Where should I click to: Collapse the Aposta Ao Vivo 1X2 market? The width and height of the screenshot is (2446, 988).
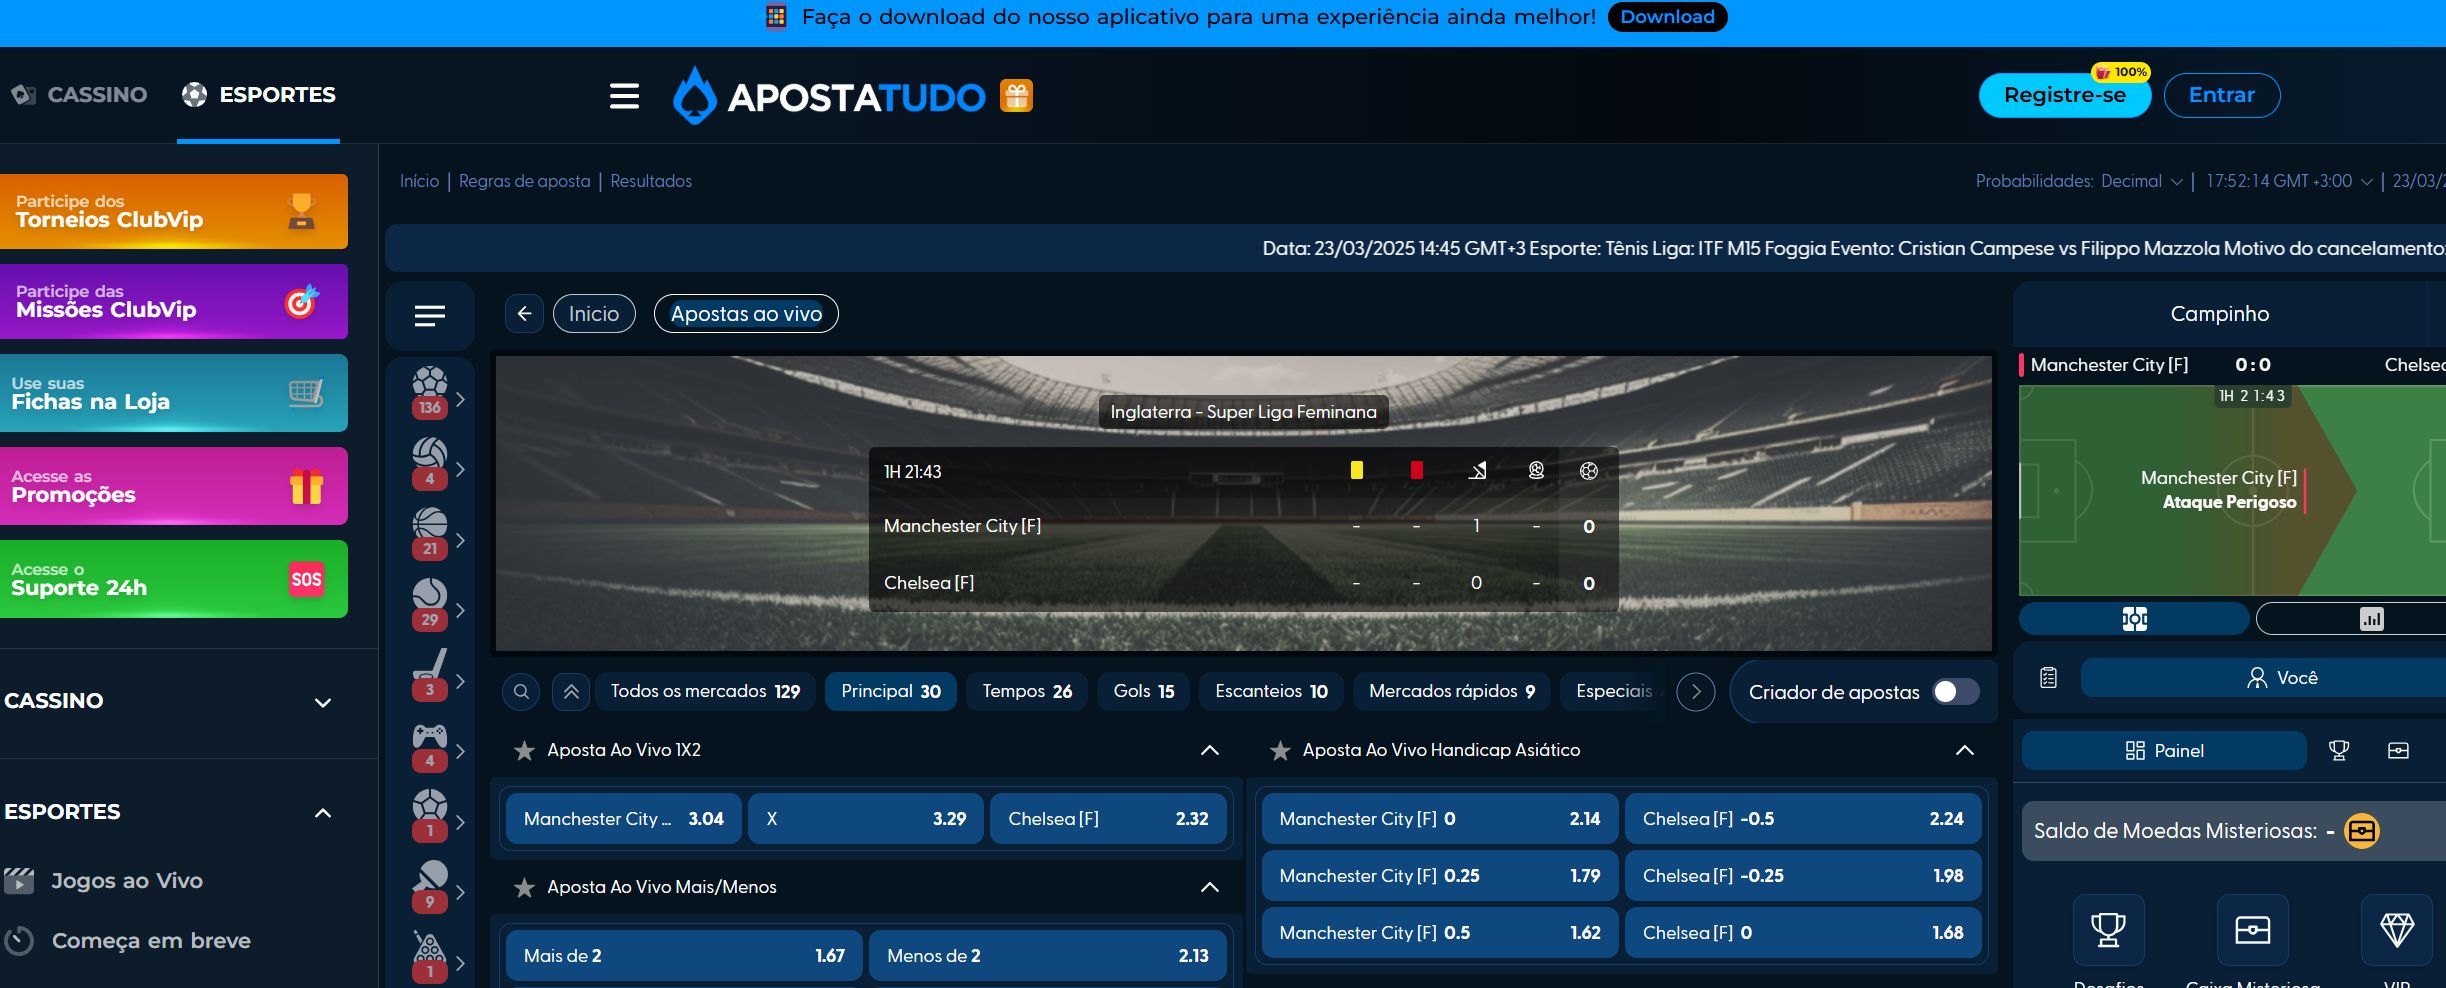point(1209,750)
